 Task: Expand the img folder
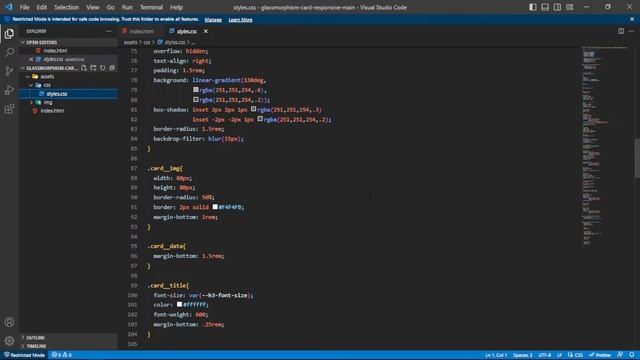point(31,102)
